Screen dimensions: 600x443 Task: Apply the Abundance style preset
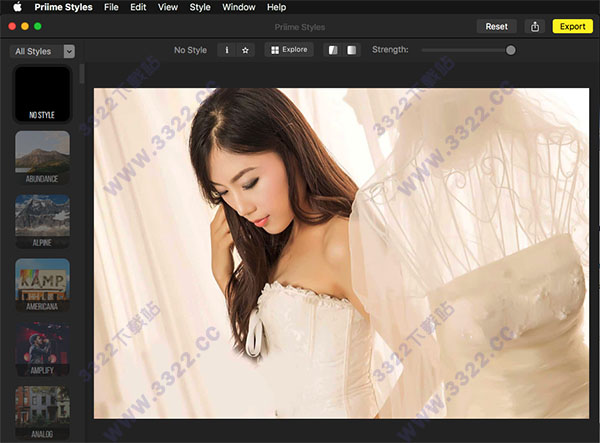click(43, 157)
